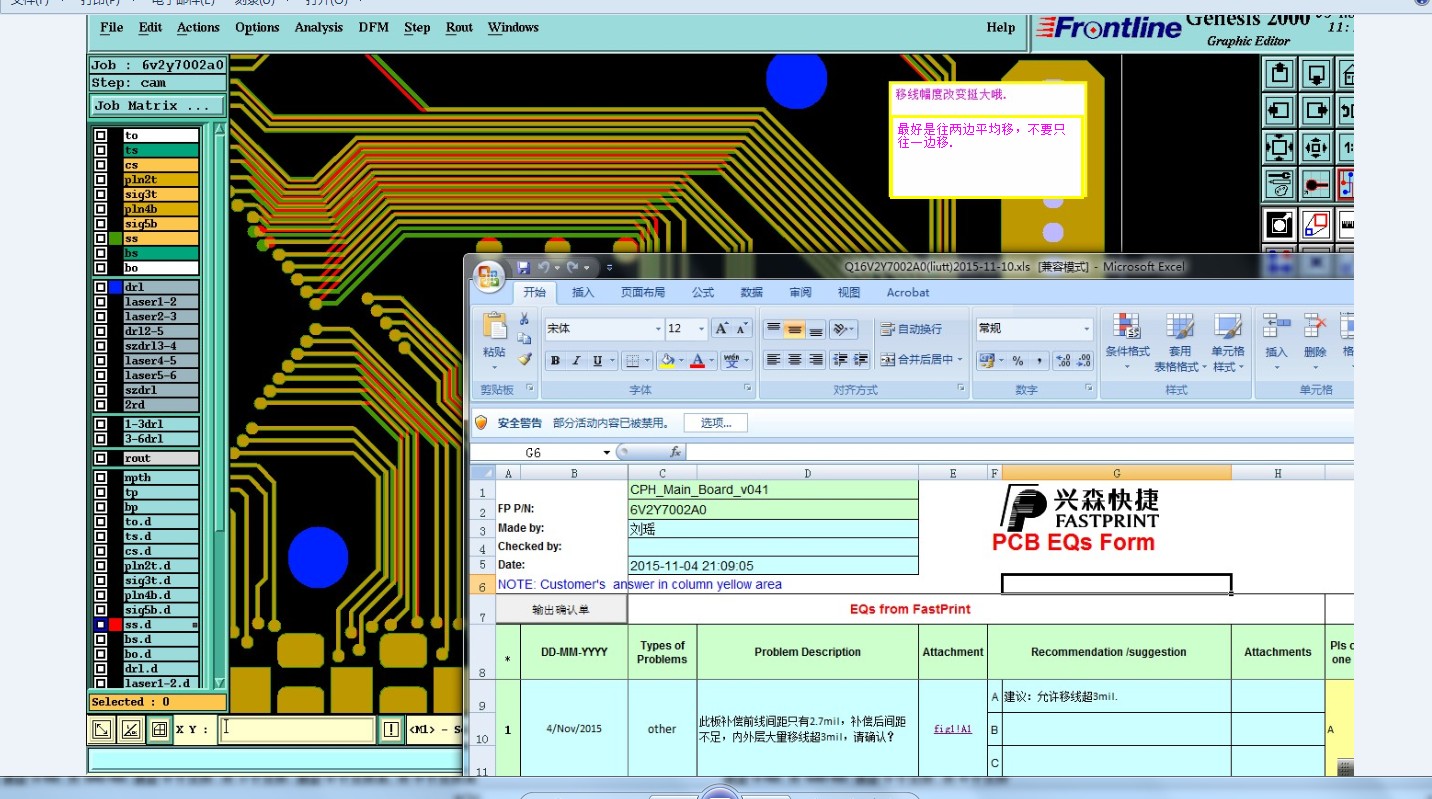Click the Bold B icon in Excel
1432x799 pixels.
click(554, 361)
